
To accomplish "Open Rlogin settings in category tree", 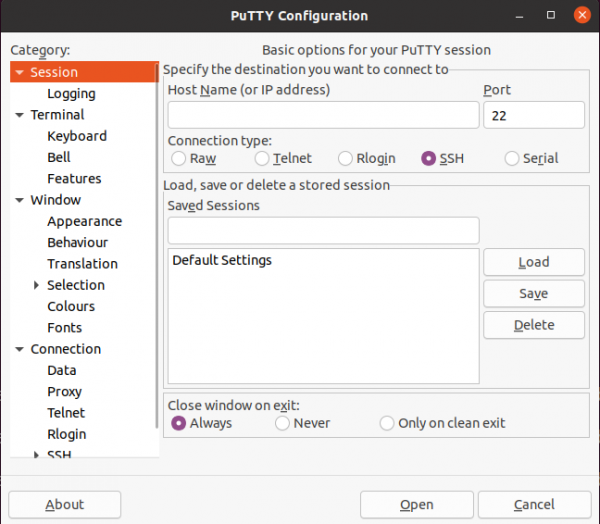I will (67, 434).
